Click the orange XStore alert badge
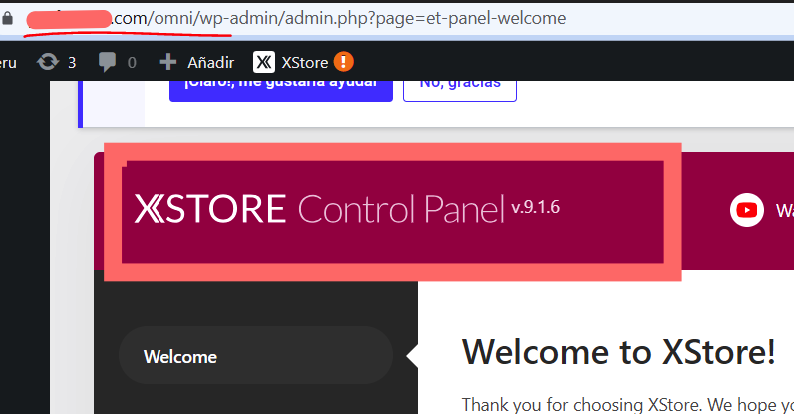The width and height of the screenshot is (794, 414). pyautogui.click(x=344, y=62)
